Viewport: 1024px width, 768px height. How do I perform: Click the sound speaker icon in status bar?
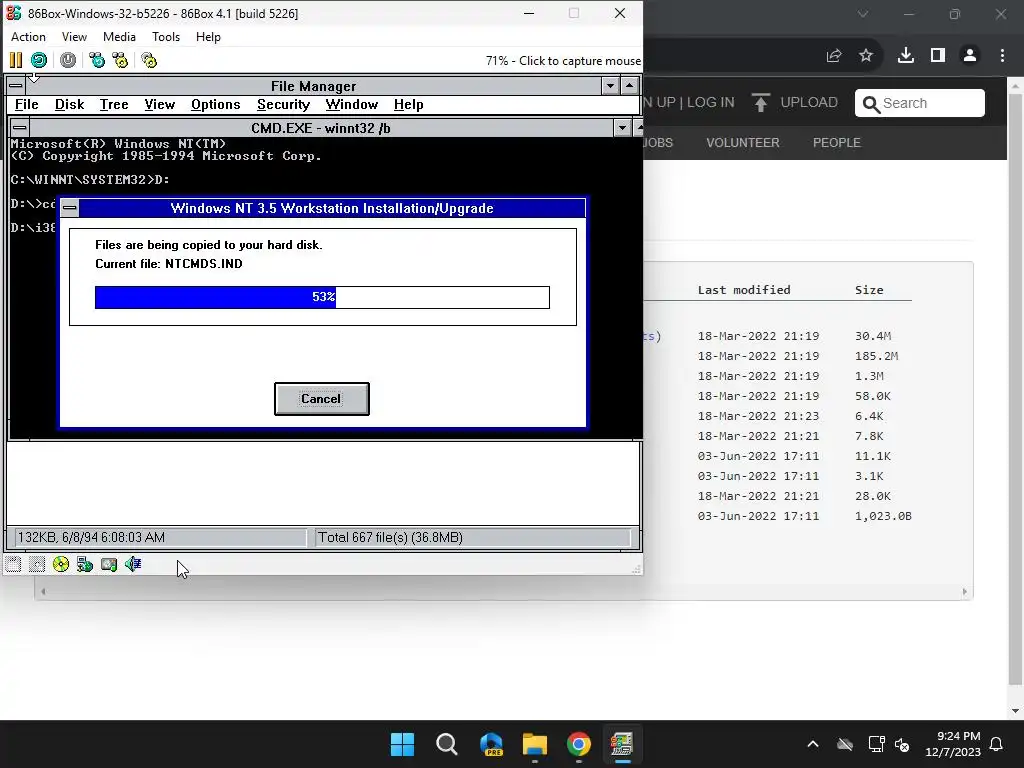point(133,564)
